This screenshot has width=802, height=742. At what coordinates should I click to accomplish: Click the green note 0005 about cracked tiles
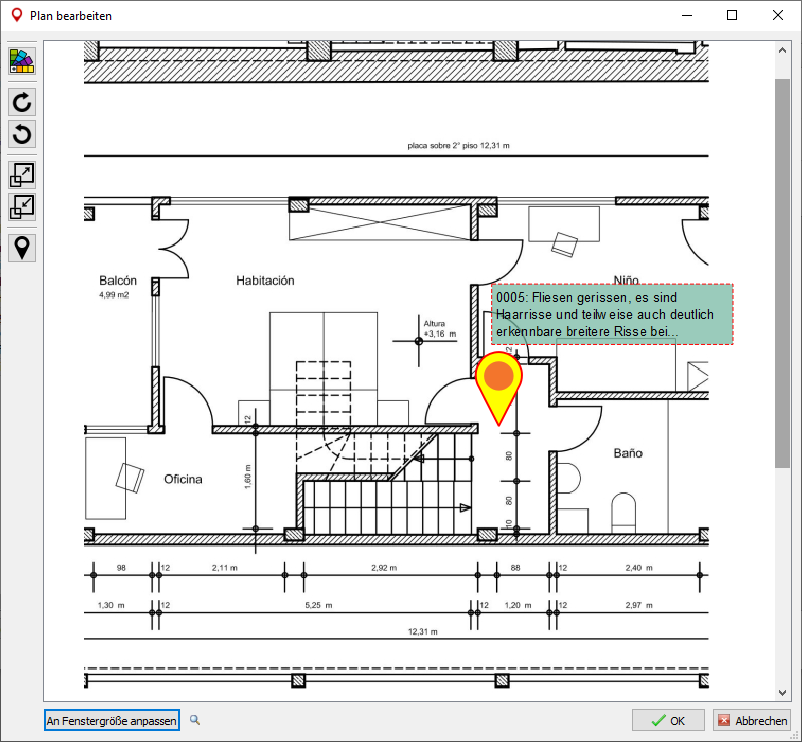pyautogui.click(x=612, y=314)
